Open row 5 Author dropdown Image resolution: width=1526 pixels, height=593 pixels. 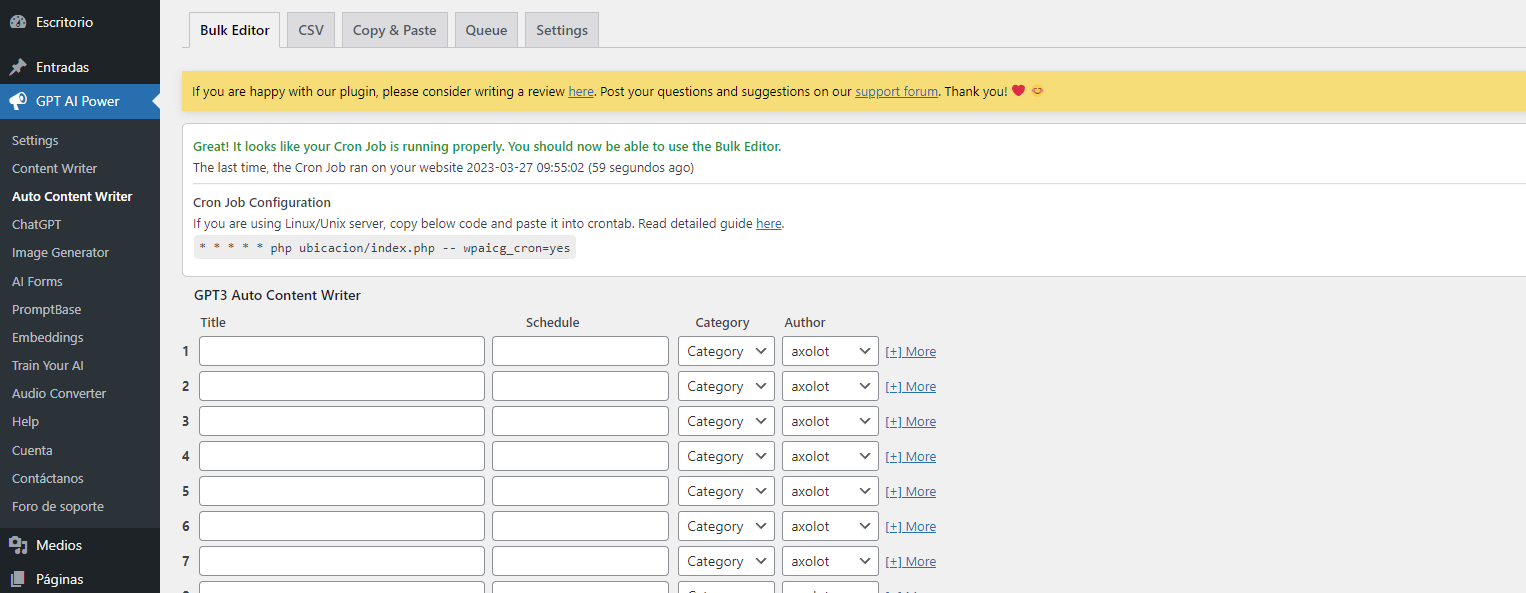[x=830, y=491]
